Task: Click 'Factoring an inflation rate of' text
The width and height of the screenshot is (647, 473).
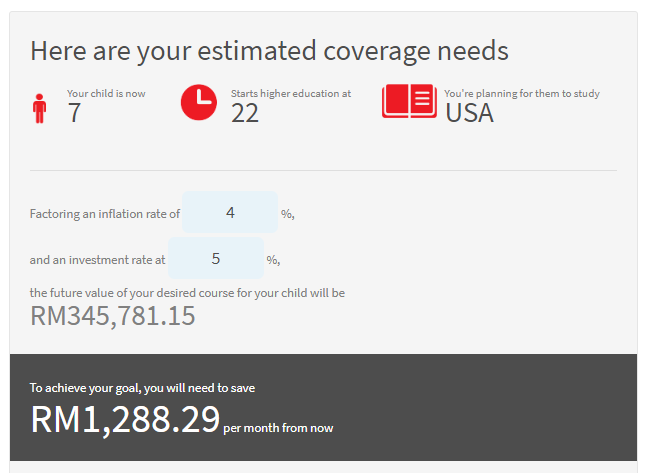Action: [105, 214]
